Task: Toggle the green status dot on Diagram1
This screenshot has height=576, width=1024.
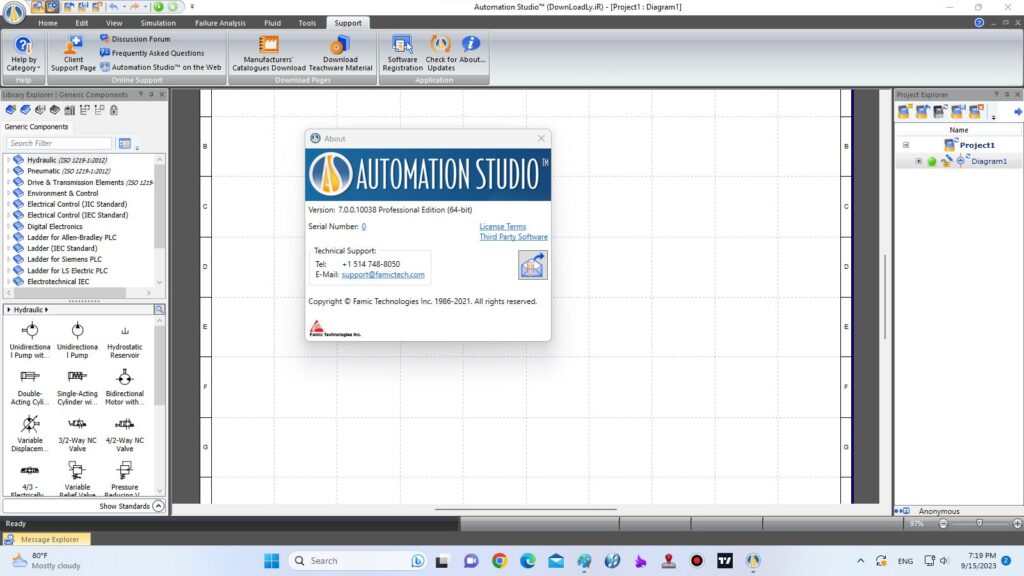Action: click(x=932, y=161)
